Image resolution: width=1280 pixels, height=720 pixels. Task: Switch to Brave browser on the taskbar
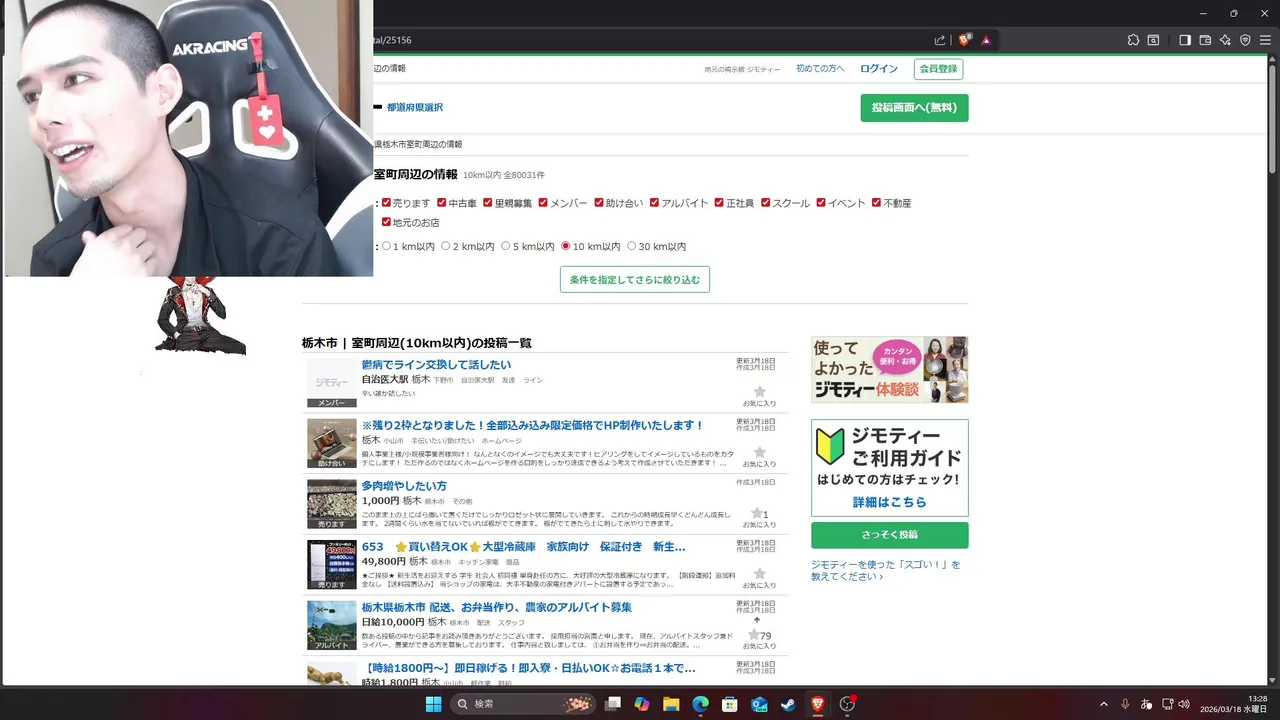point(818,704)
